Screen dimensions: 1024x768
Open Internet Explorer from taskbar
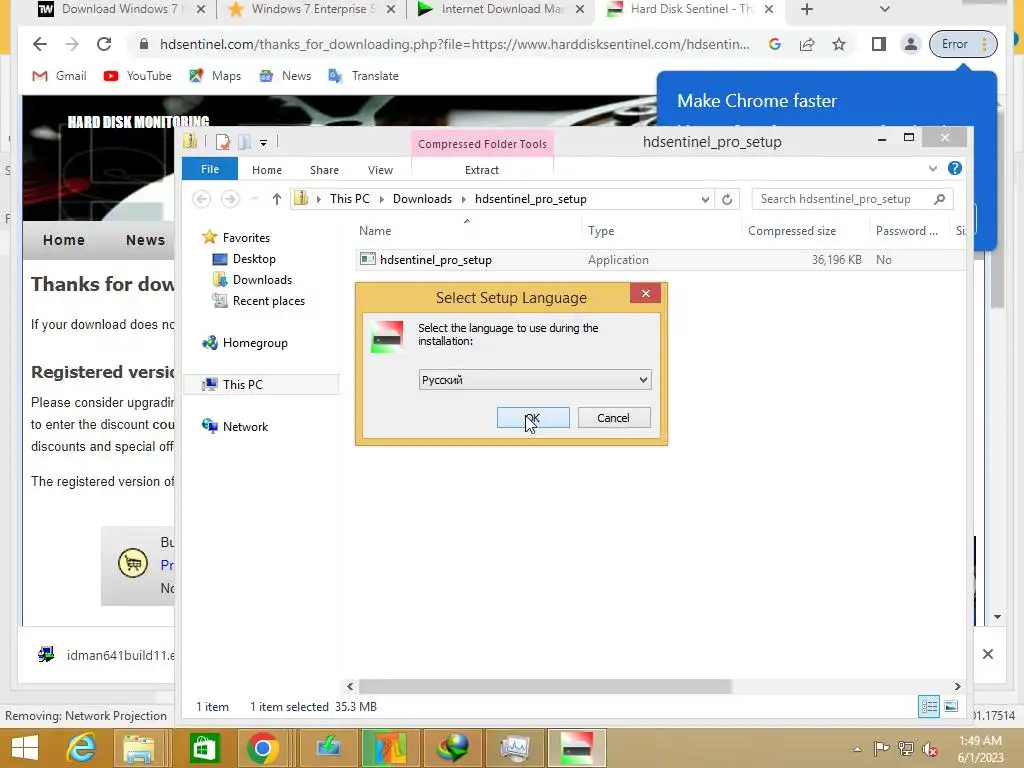coord(81,748)
